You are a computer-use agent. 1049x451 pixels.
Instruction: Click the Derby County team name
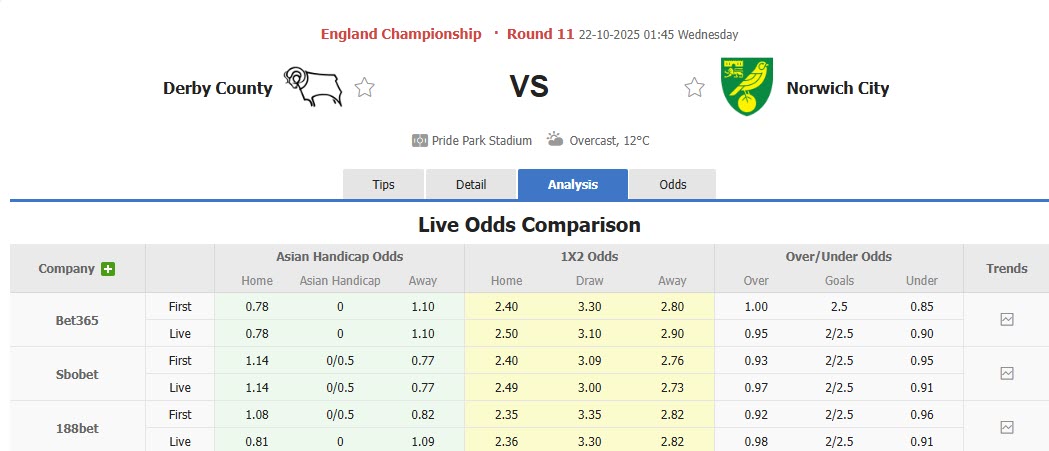tap(217, 88)
